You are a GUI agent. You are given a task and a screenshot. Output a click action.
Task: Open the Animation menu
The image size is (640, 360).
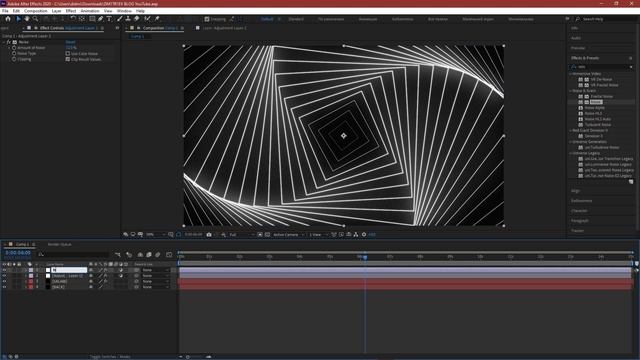[90, 11]
